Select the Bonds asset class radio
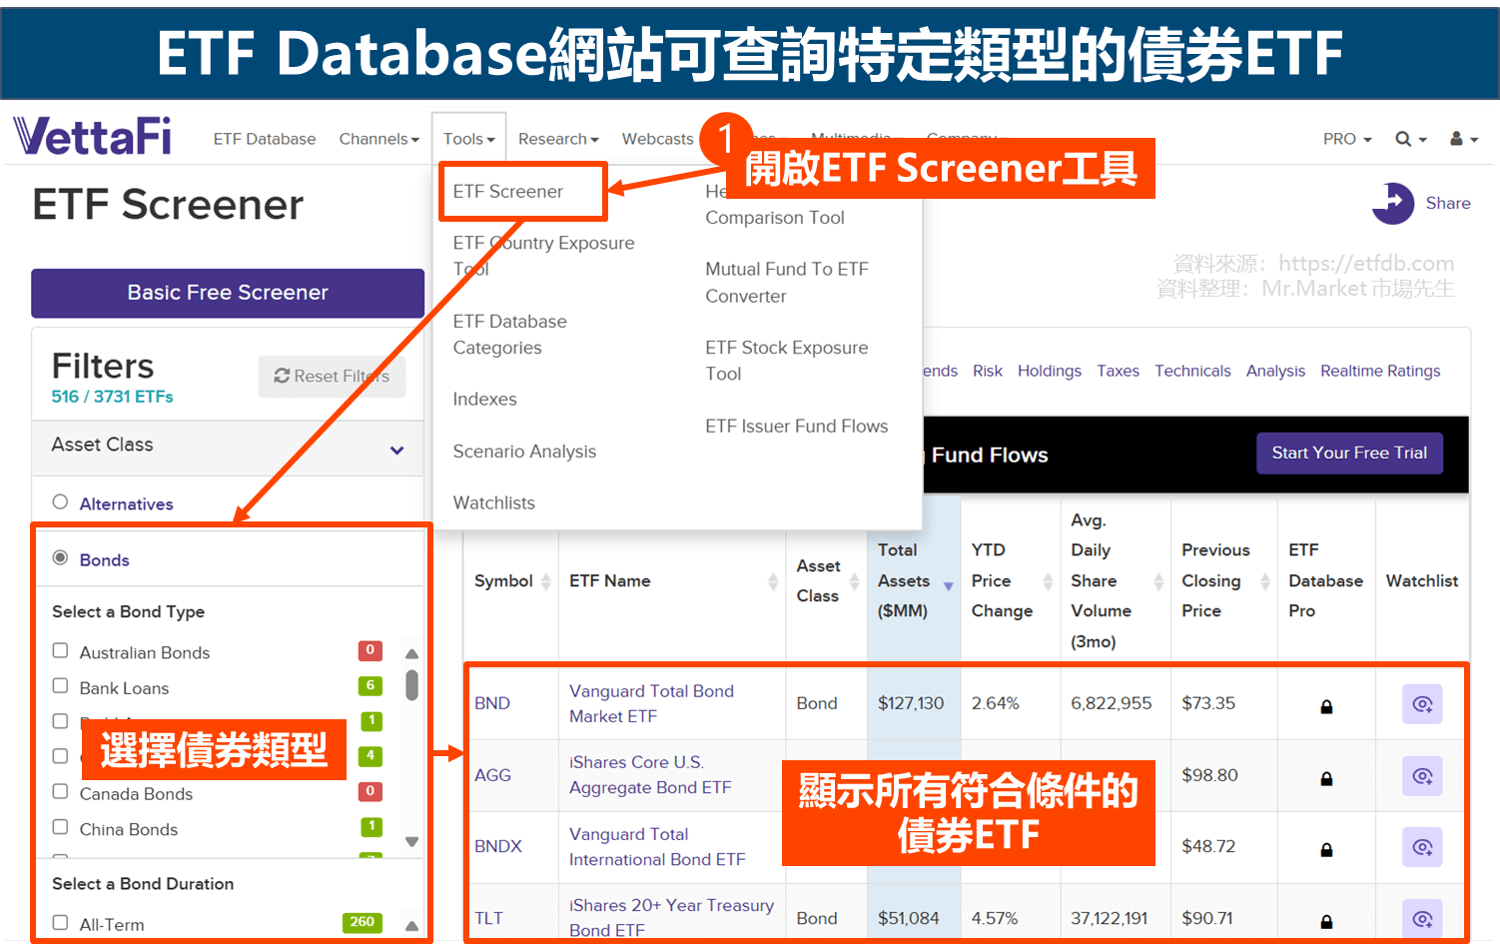The height and width of the screenshot is (944, 1500). [60, 558]
